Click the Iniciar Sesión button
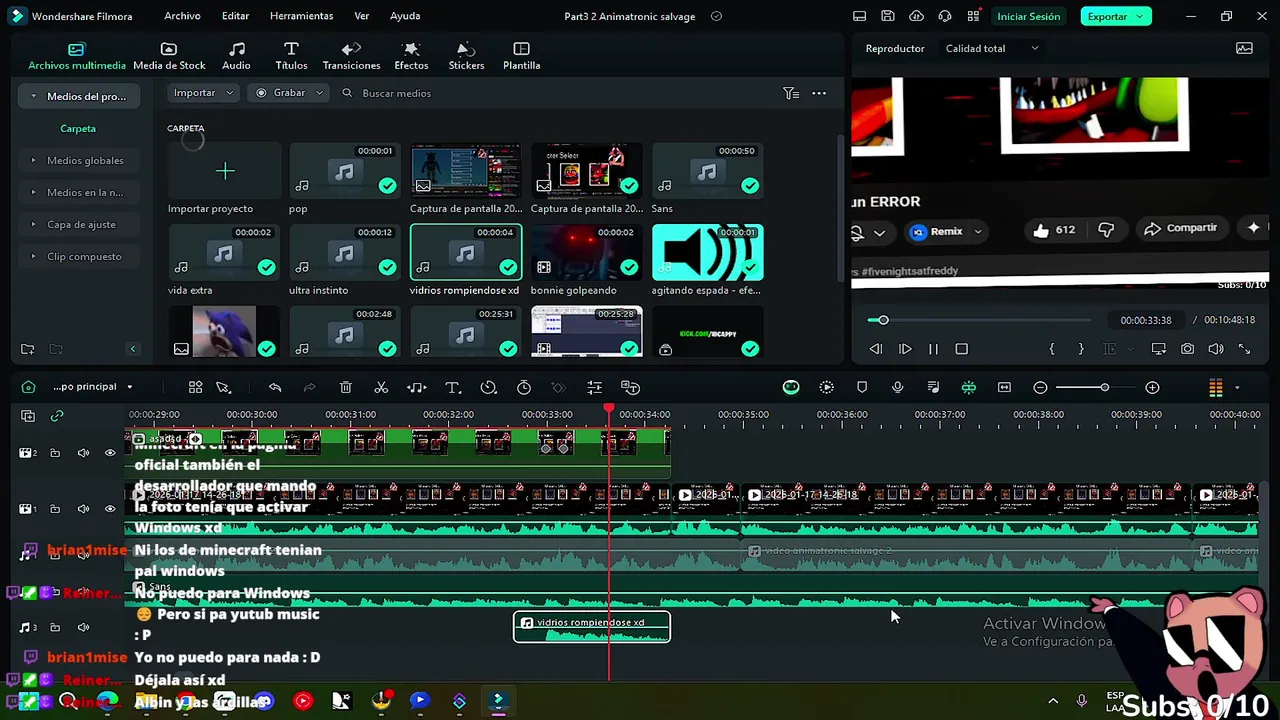Viewport: 1280px width, 720px height. 1028,16
